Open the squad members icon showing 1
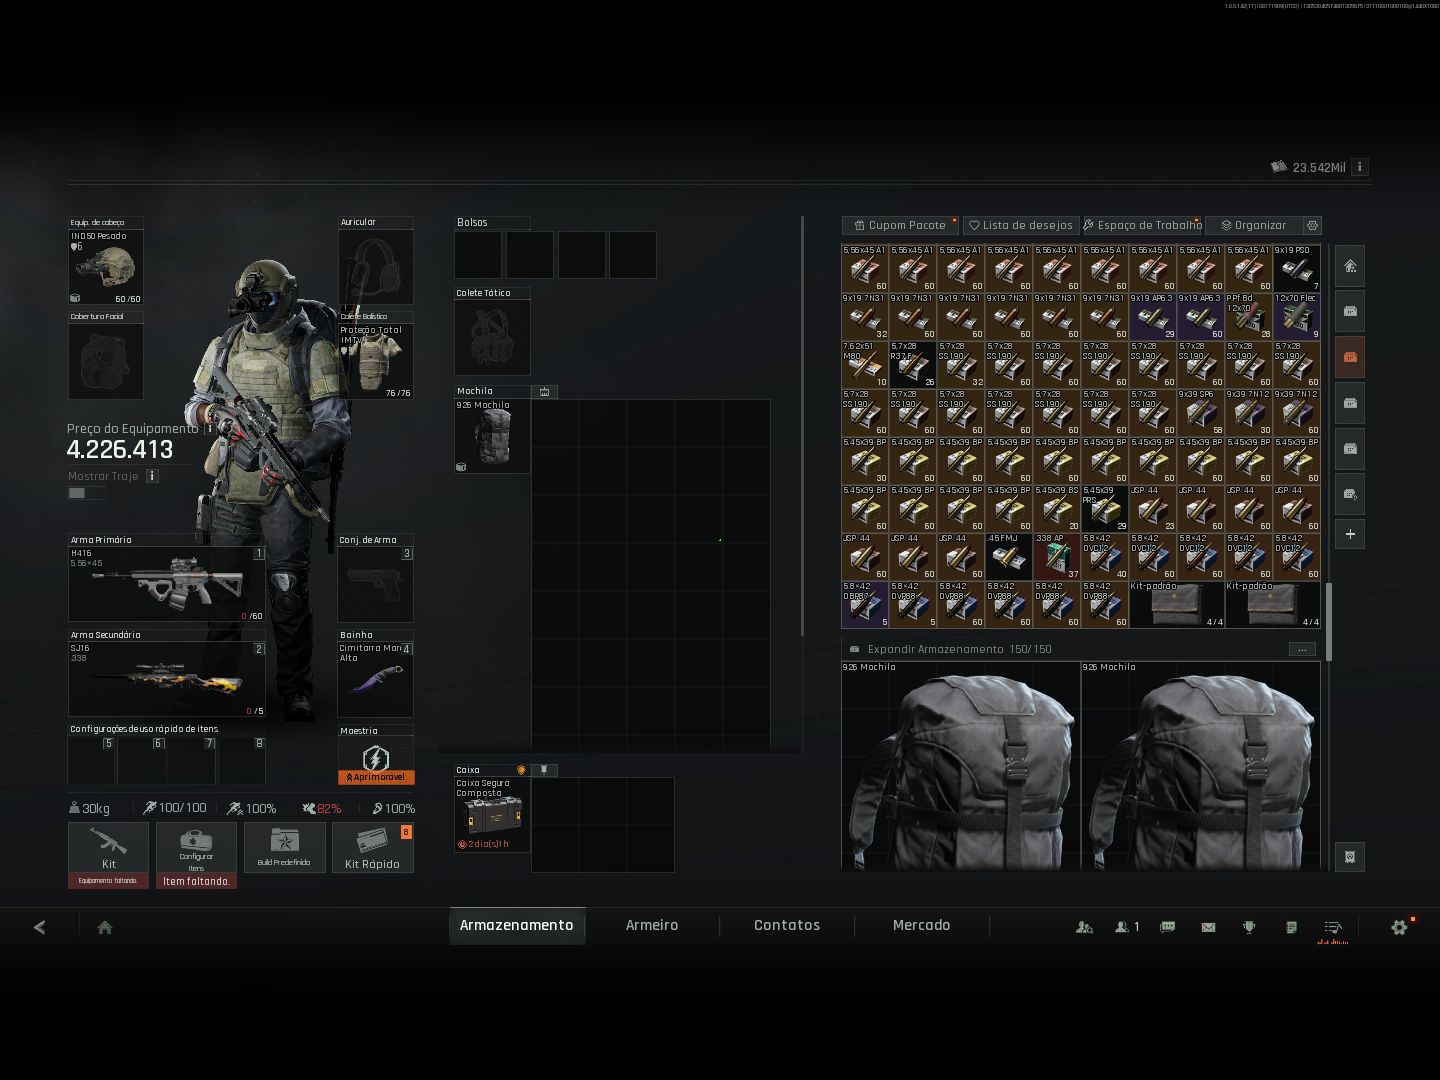Image resolution: width=1440 pixels, height=1080 pixels. click(1127, 927)
